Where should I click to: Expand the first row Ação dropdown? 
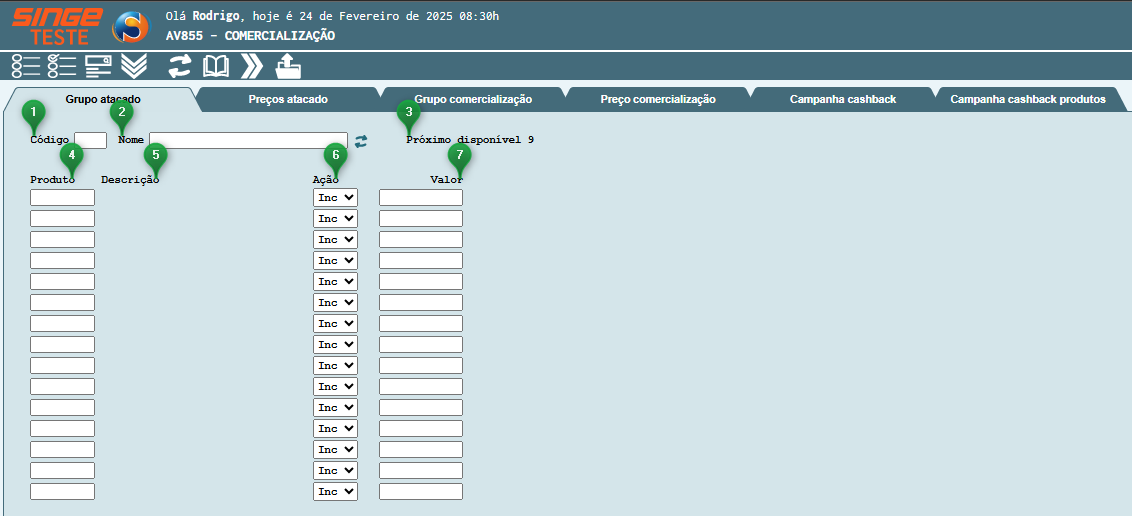(x=335, y=198)
